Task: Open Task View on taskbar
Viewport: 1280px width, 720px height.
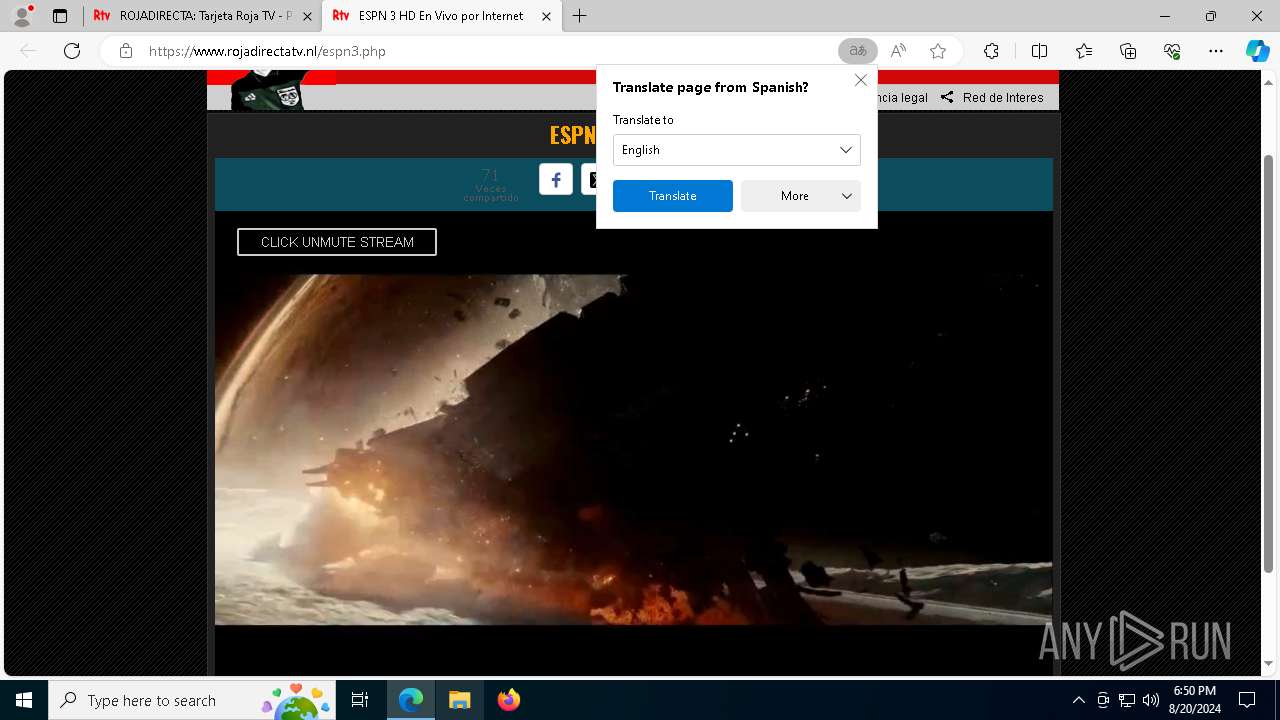Action: 360,700
